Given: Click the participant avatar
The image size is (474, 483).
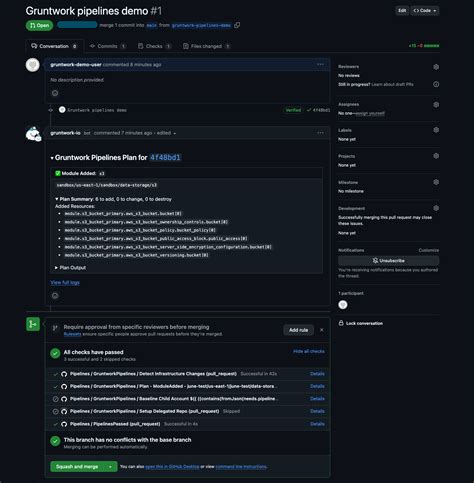Looking at the screenshot, I should click(x=343, y=305).
